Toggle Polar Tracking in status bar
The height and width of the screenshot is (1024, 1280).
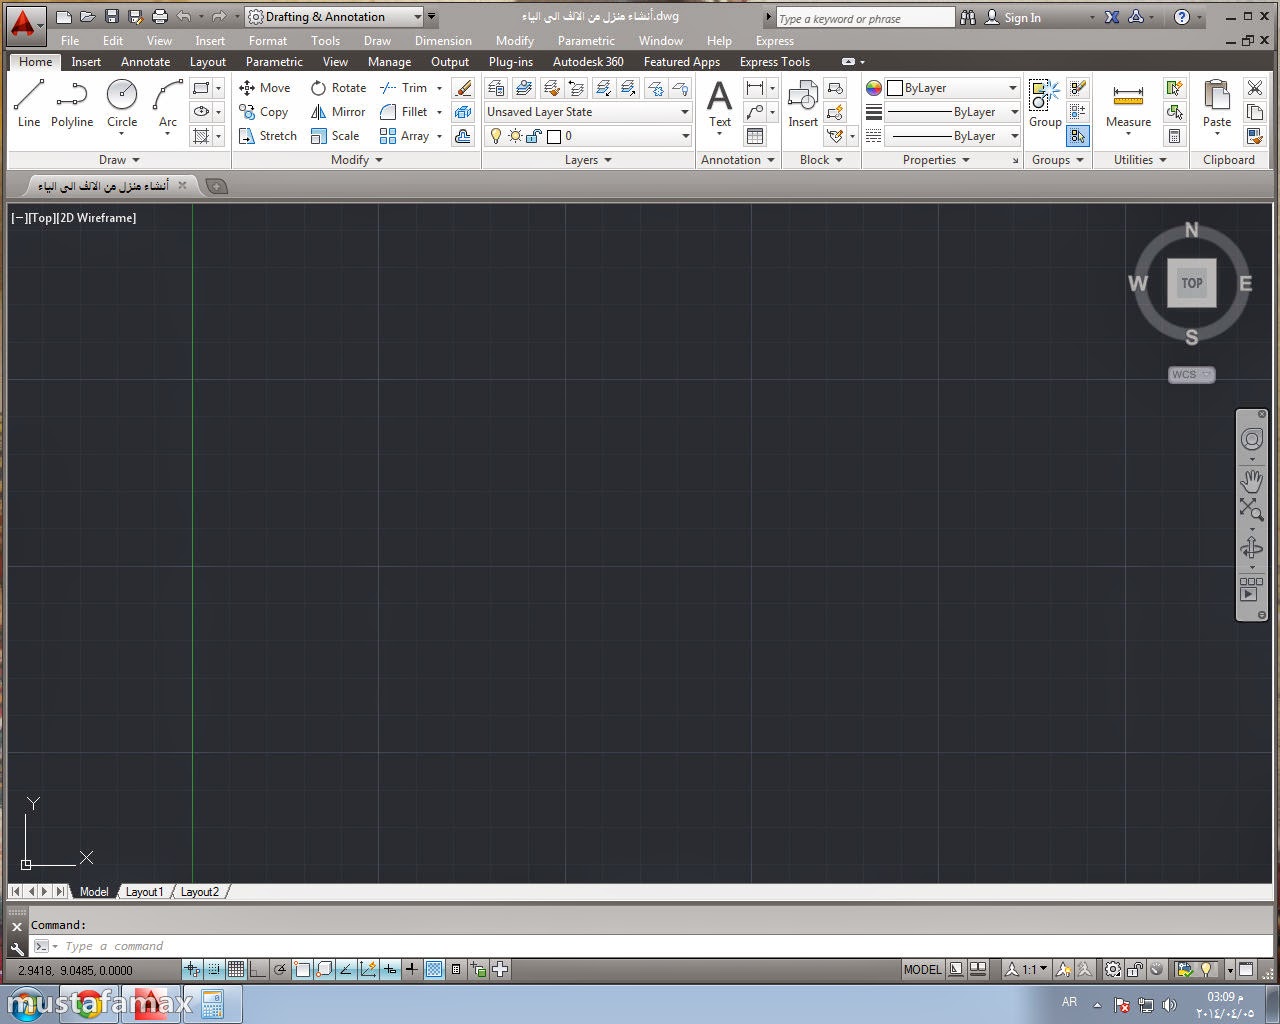click(x=280, y=969)
